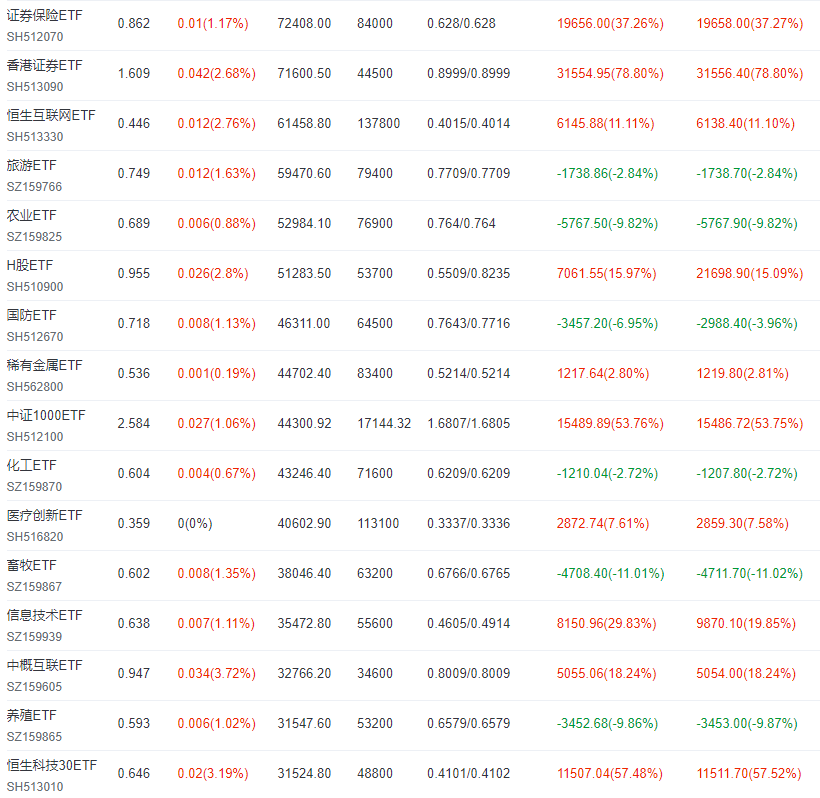Select change 0.034(3.72%)

coord(217,674)
